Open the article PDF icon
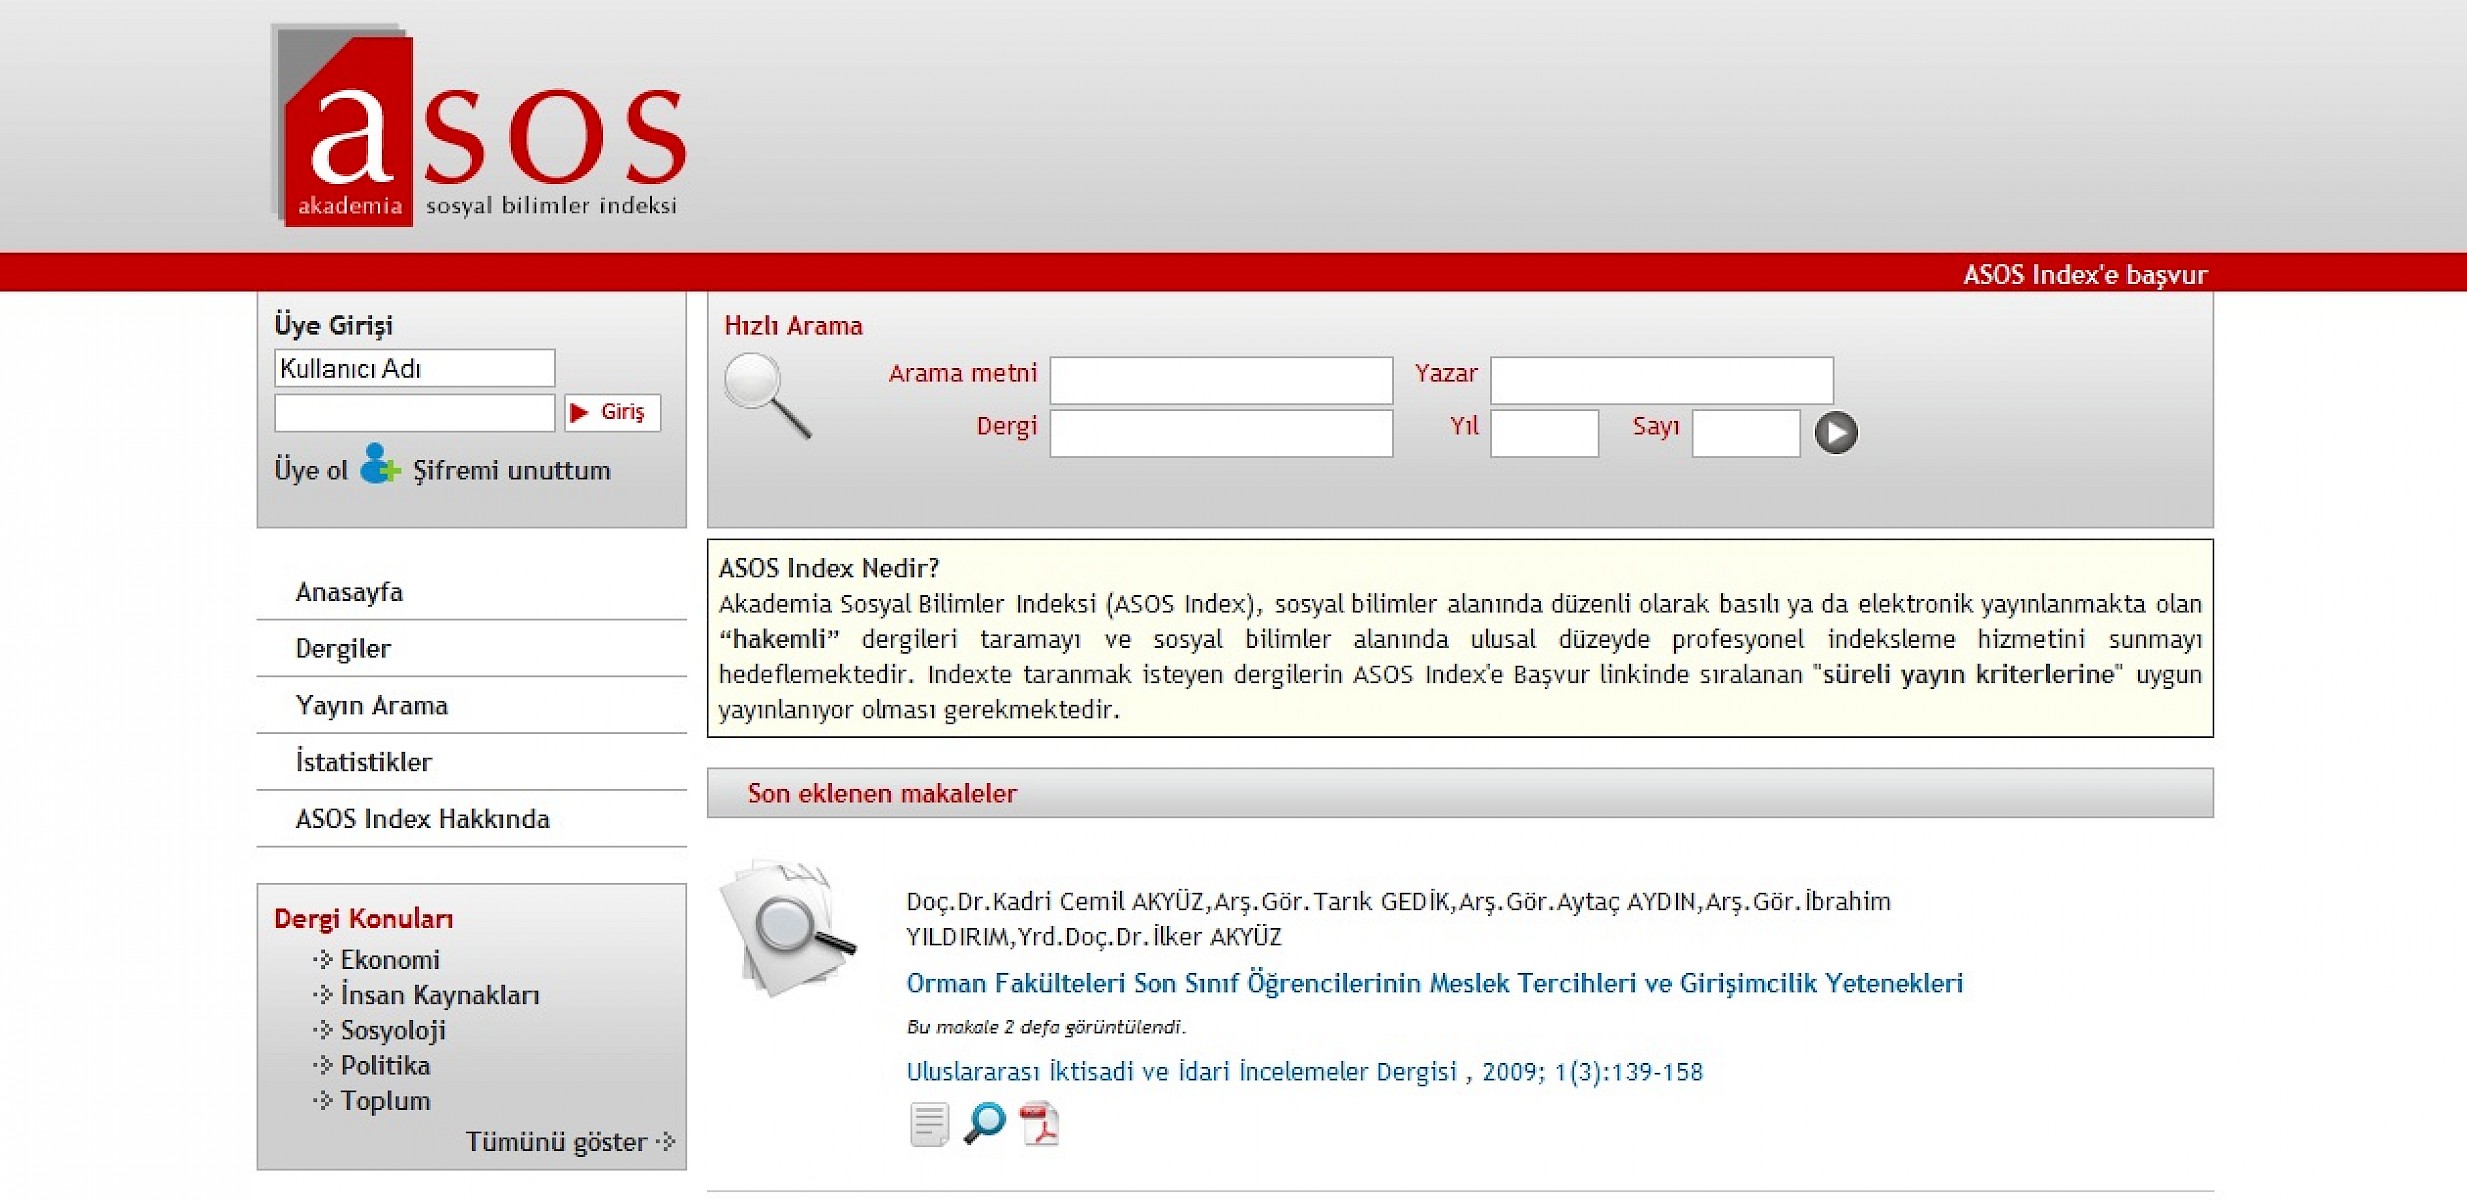This screenshot has width=2467, height=1200. 1040,1125
